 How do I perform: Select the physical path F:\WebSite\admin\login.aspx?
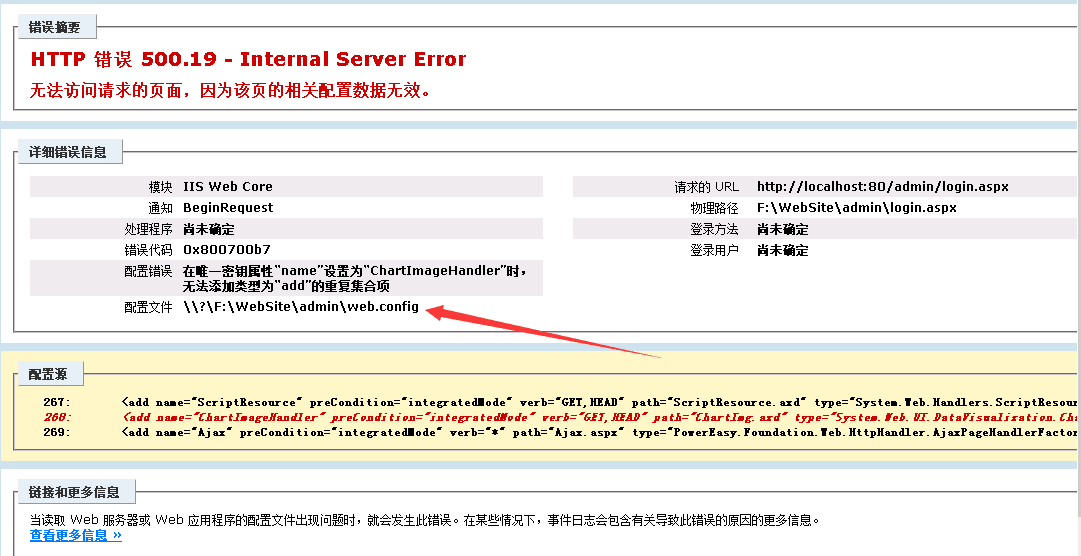[856, 208]
